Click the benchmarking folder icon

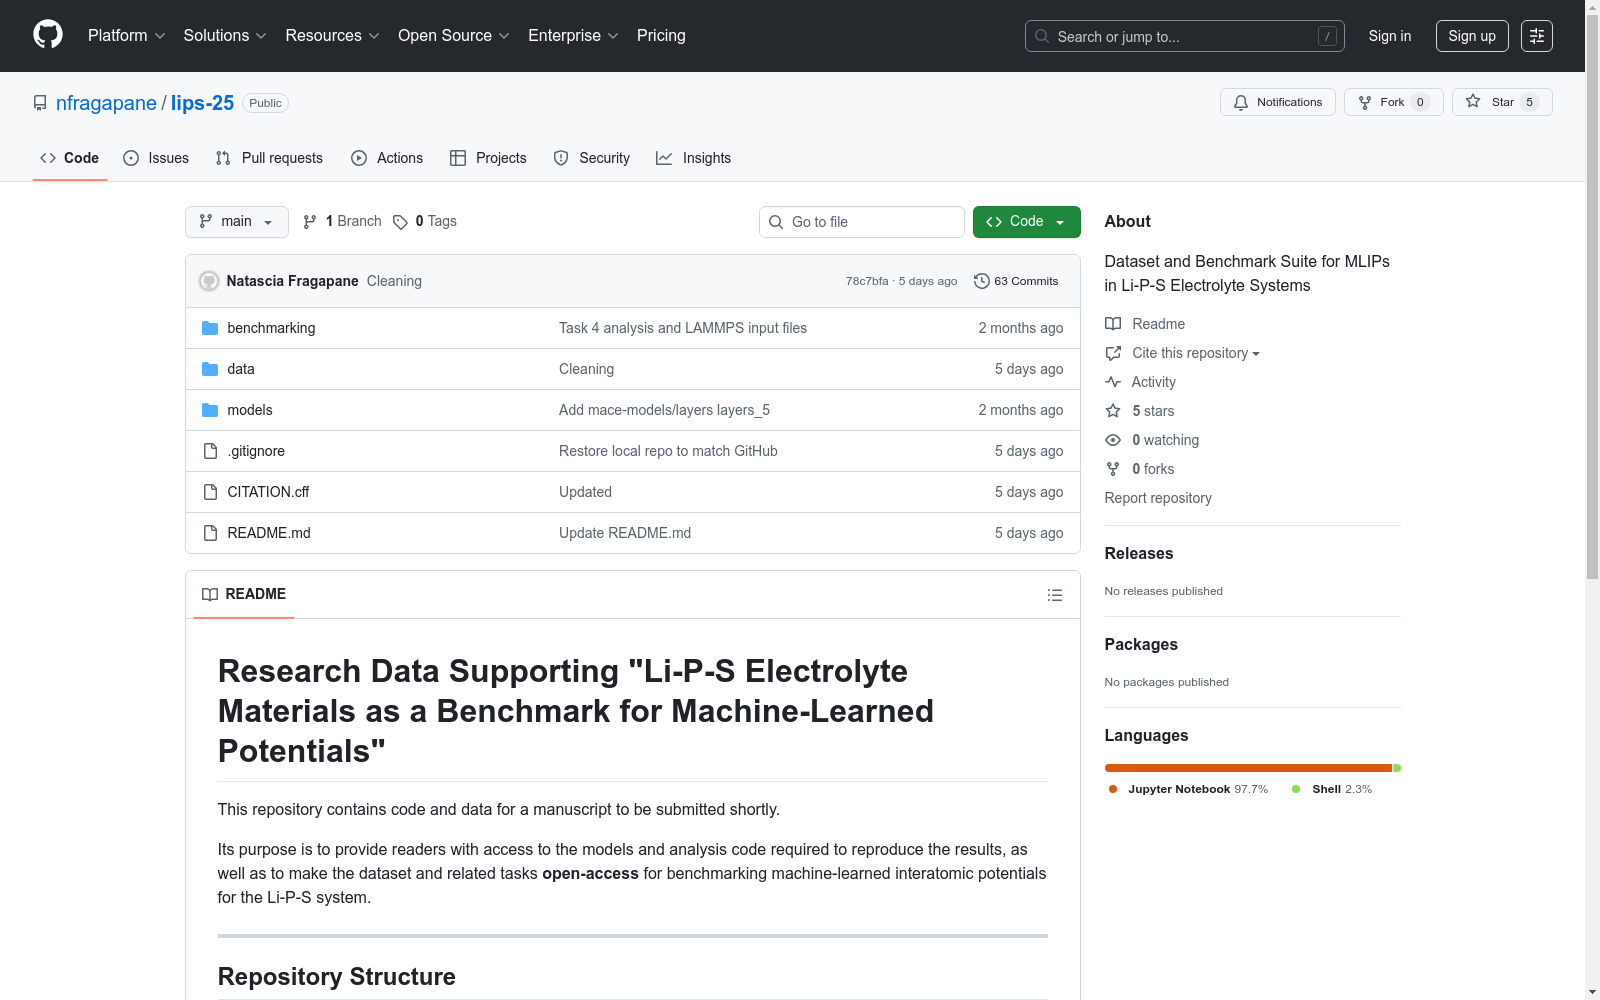210,328
